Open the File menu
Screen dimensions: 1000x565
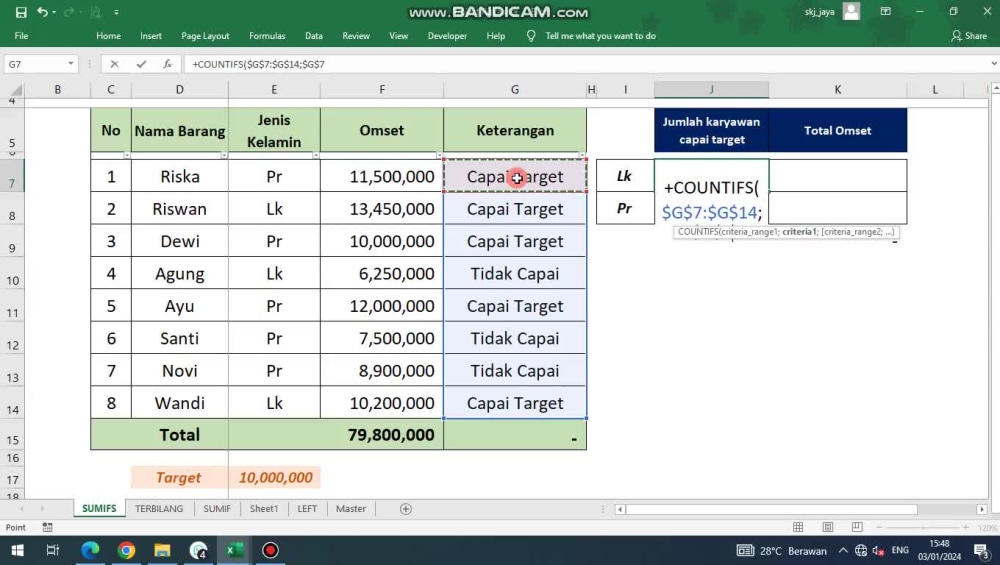point(21,36)
